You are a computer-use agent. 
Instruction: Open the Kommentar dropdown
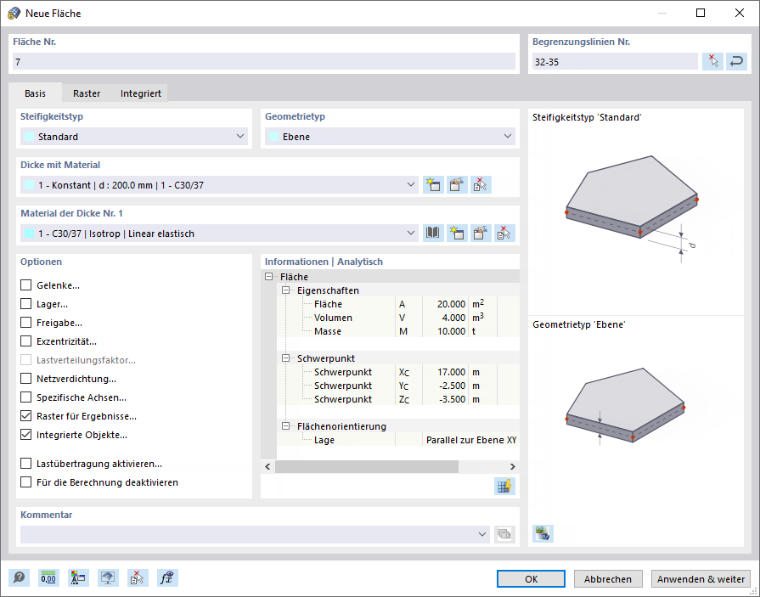255,534
